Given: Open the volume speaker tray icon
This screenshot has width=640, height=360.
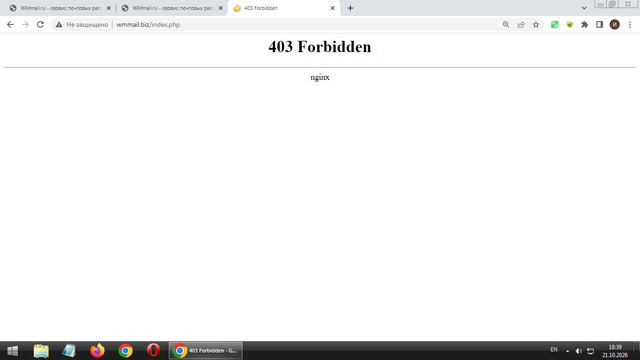Looking at the screenshot, I should [x=578, y=351].
